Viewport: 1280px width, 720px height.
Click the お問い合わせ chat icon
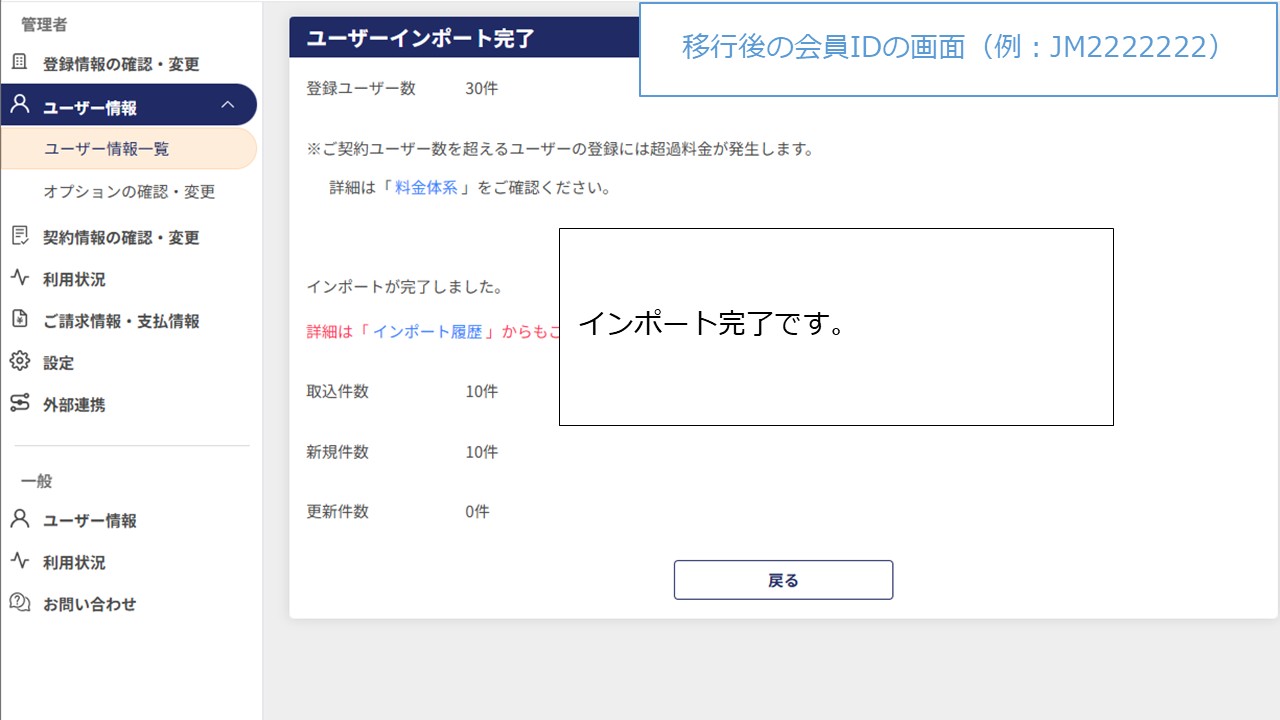pyautogui.click(x=19, y=603)
